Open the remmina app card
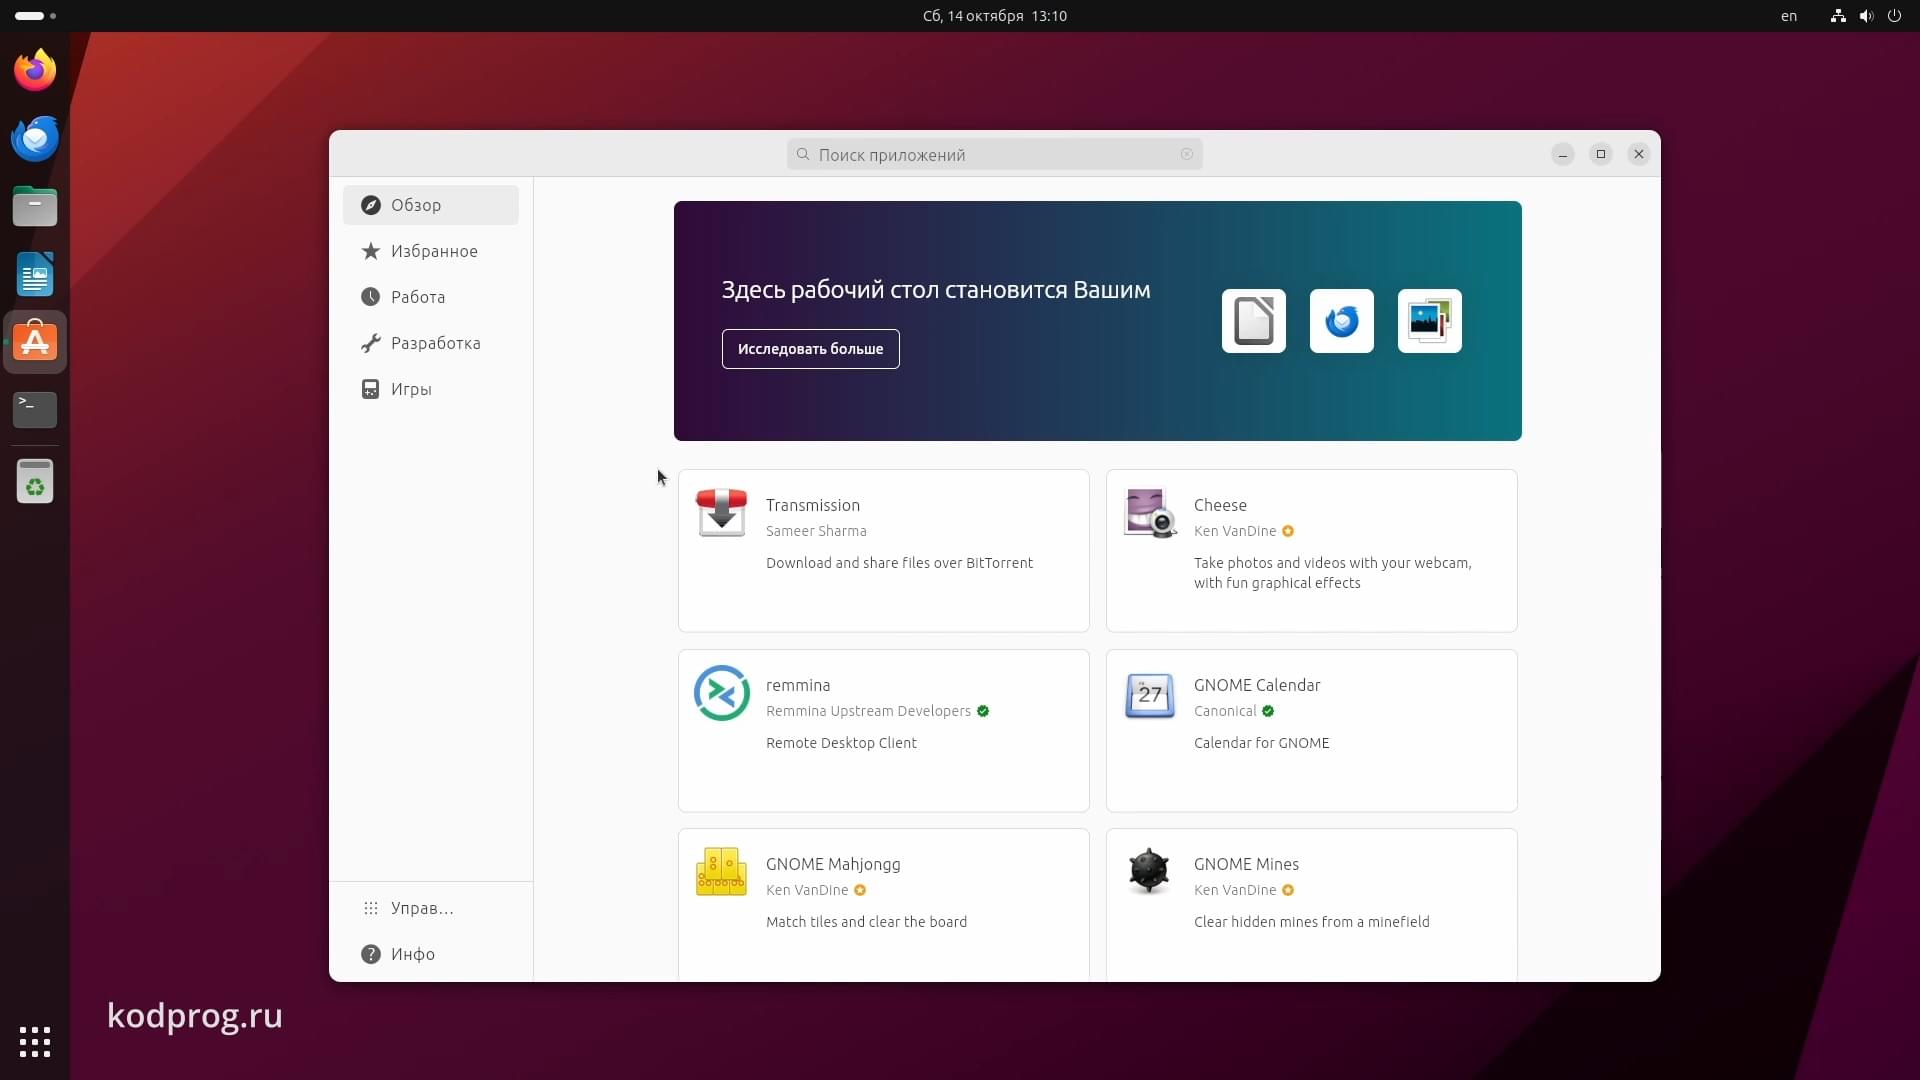The width and height of the screenshot is (1920, 1080). (883, 731)
